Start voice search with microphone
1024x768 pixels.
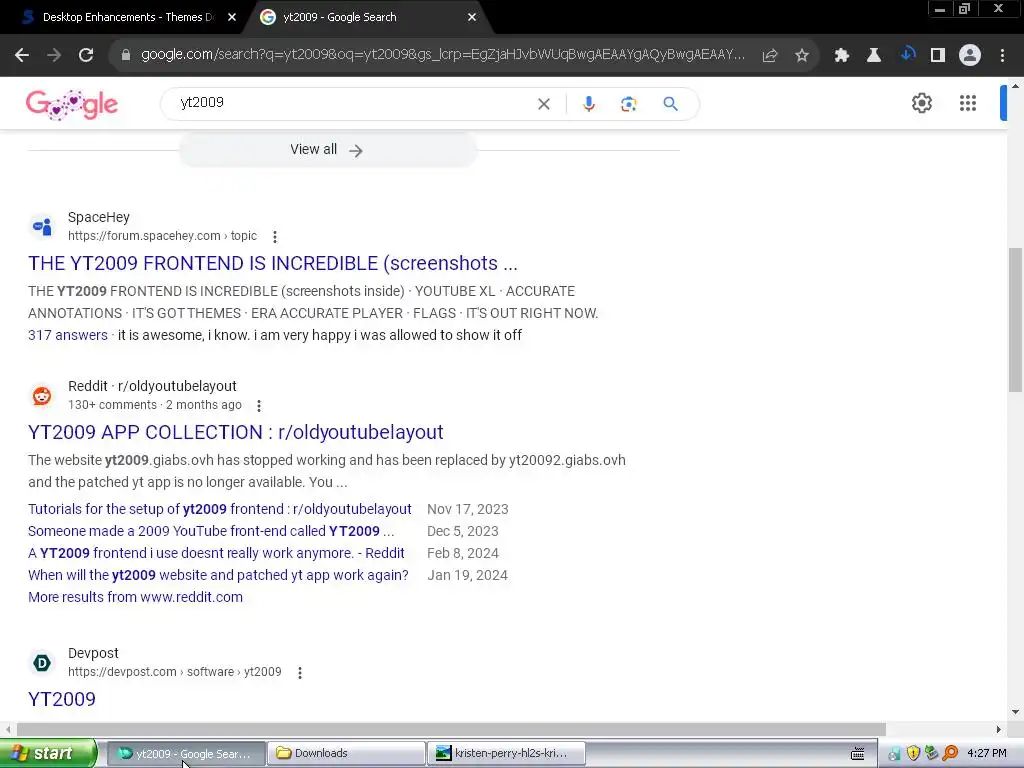[x=588, y=104]
